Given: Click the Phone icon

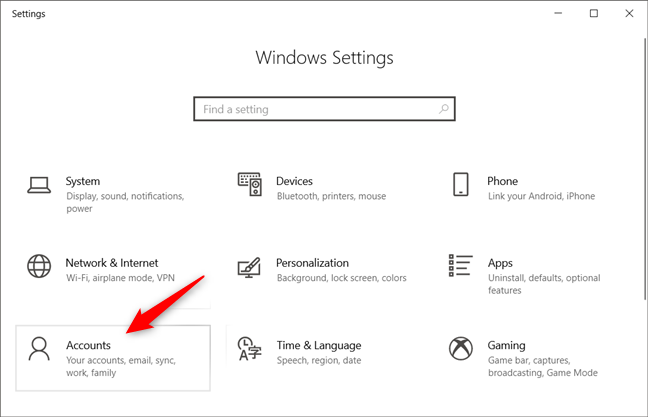Looking at the screenshot, I should (460, 185).
